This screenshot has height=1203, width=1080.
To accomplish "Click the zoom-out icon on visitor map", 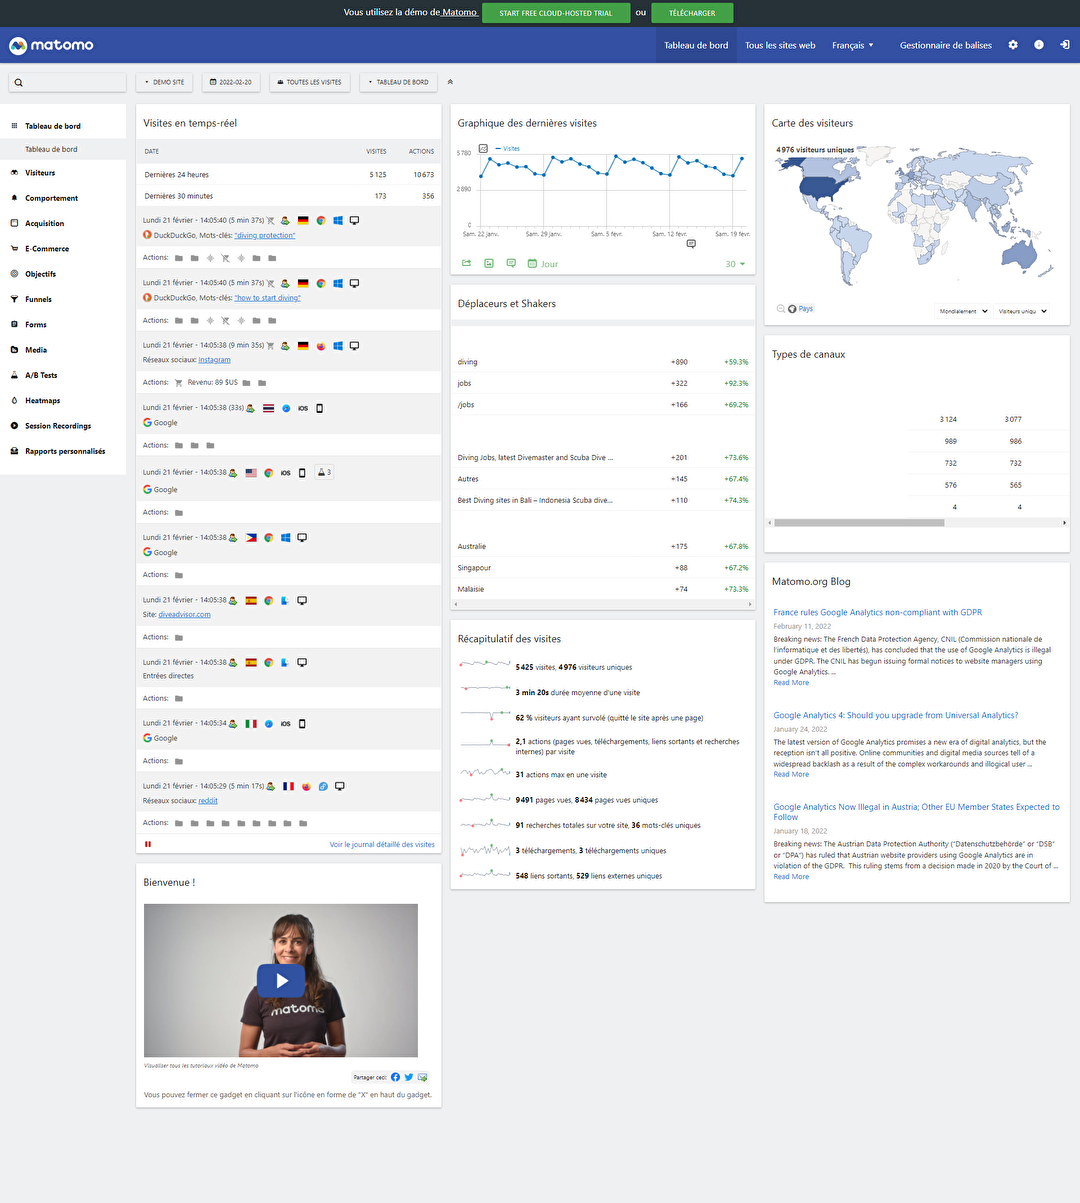I will (x=781, y=309).
